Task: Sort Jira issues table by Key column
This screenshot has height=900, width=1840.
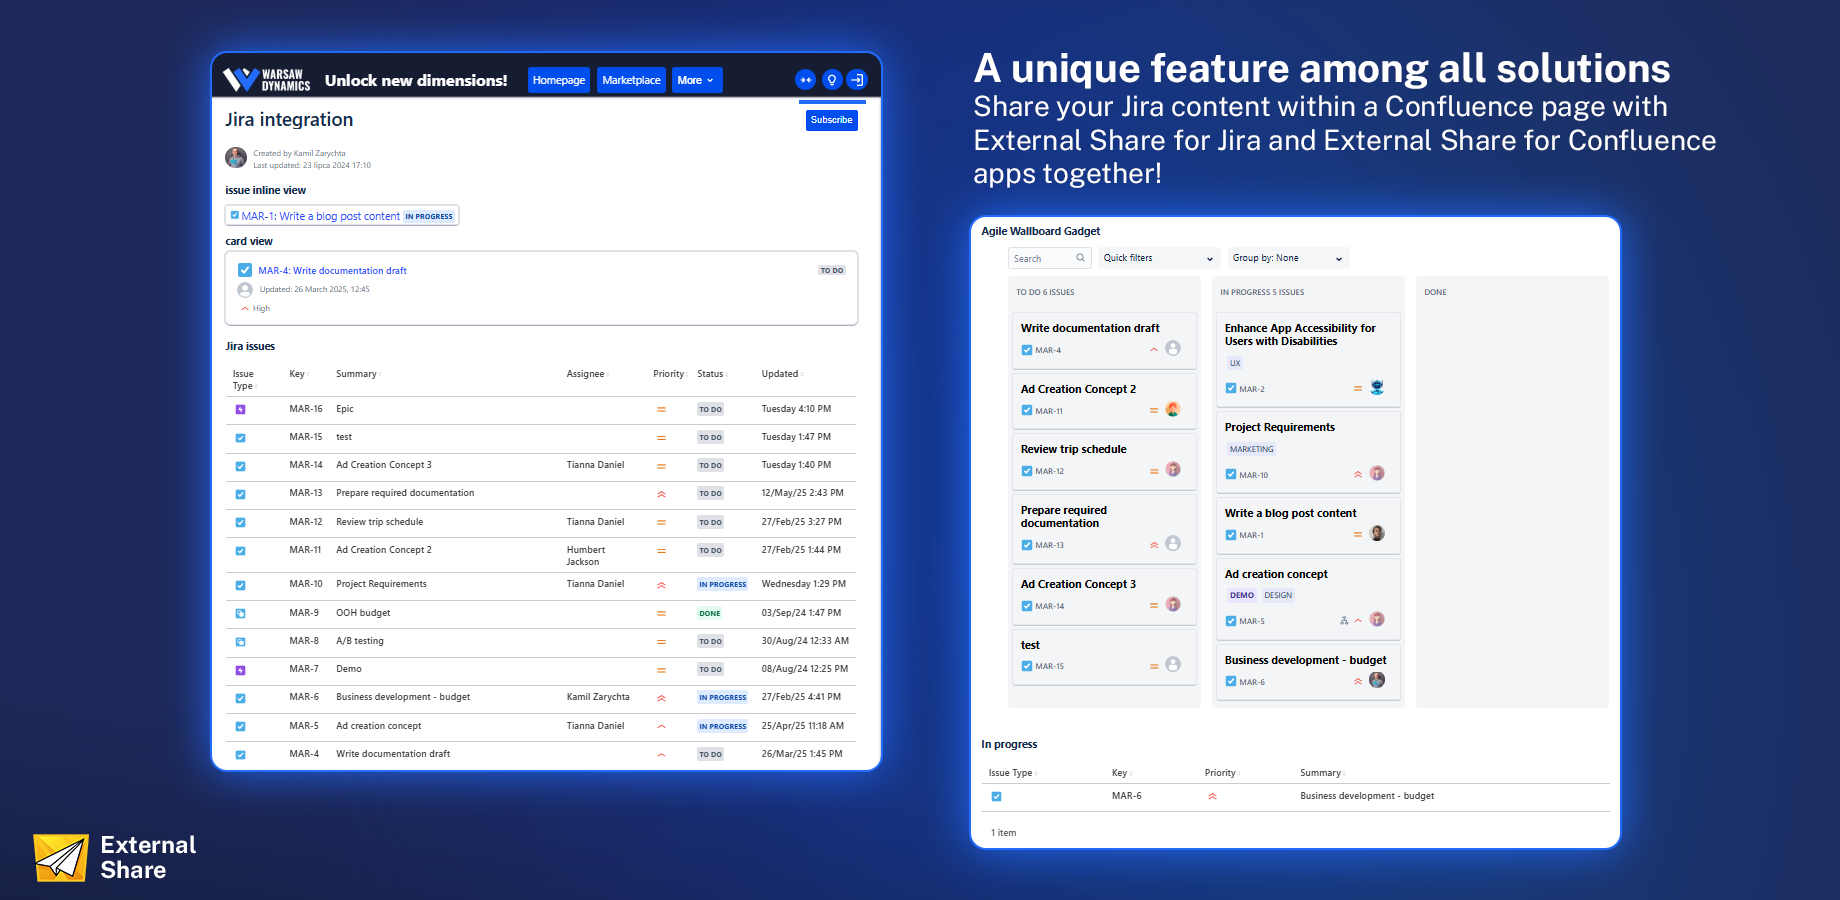Action: pos(299,374)
